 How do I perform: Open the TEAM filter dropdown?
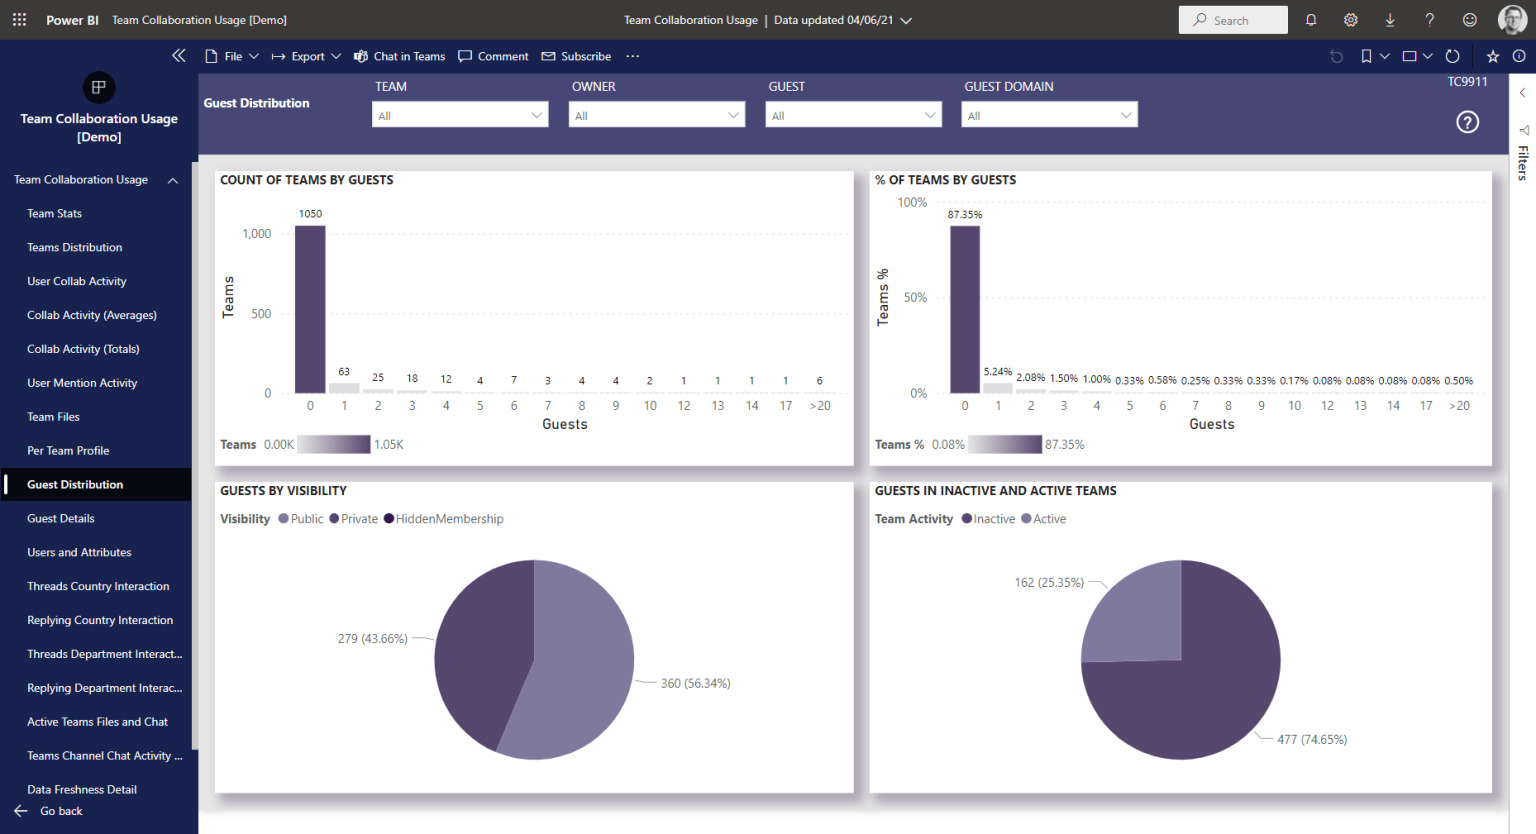(x=461, y=115)
